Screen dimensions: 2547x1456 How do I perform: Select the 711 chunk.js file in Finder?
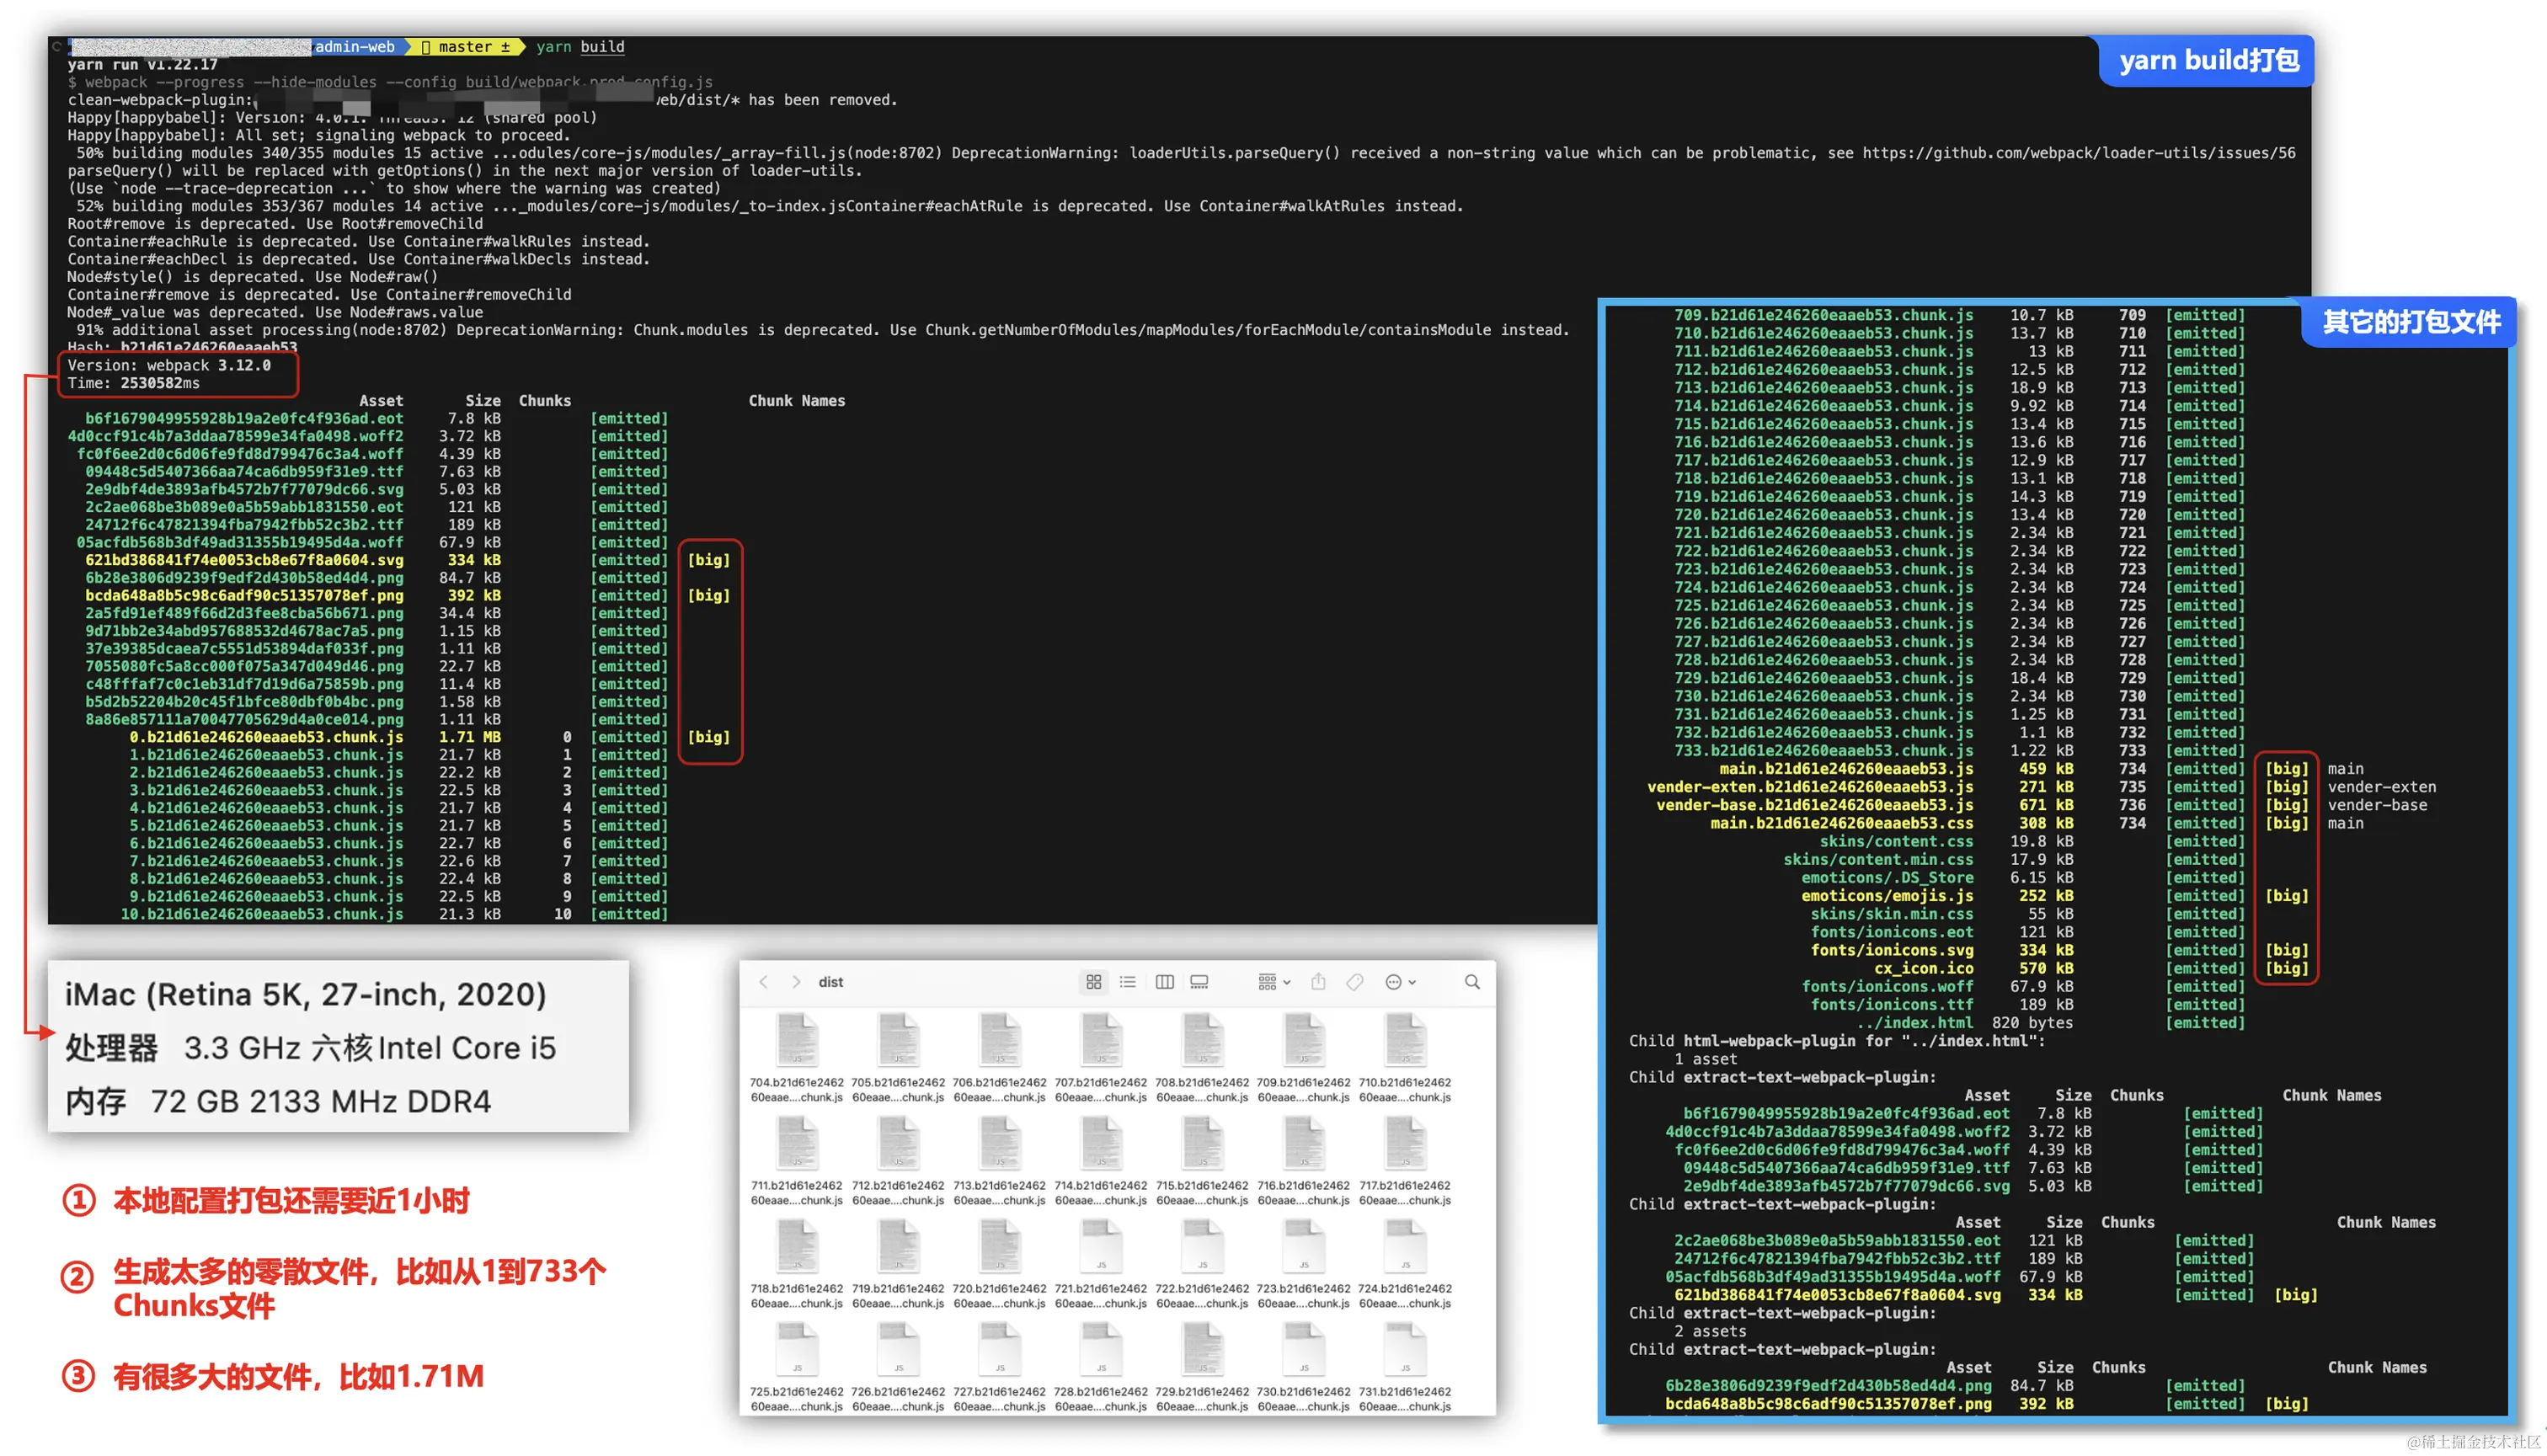(x=797, y=1143)
